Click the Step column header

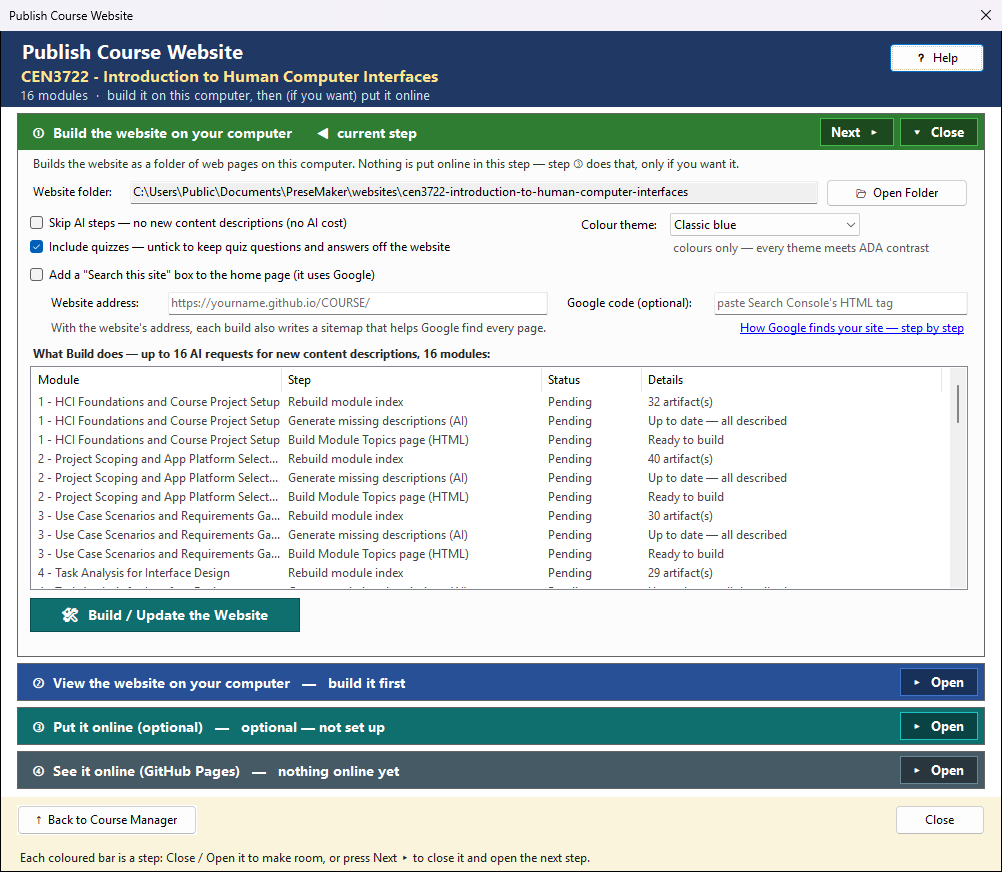click(x=412, y=379)
